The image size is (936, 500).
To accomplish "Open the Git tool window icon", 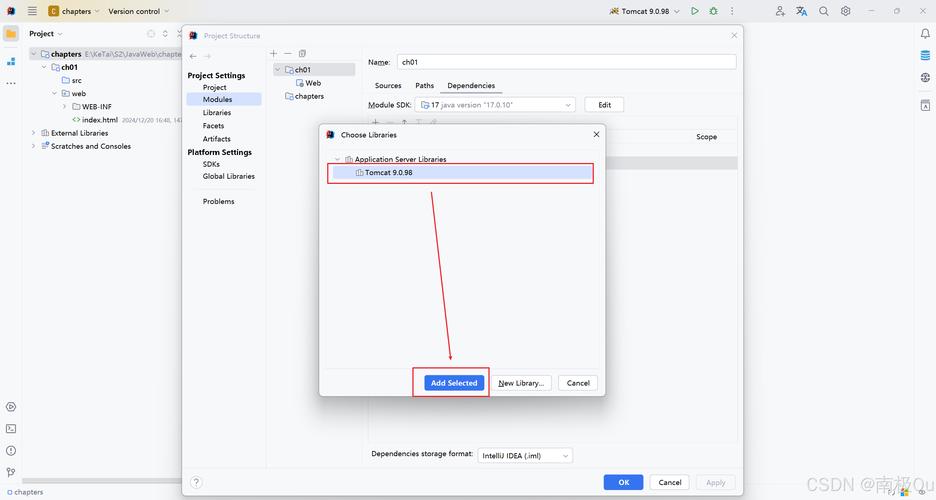I will pos(11,472).
